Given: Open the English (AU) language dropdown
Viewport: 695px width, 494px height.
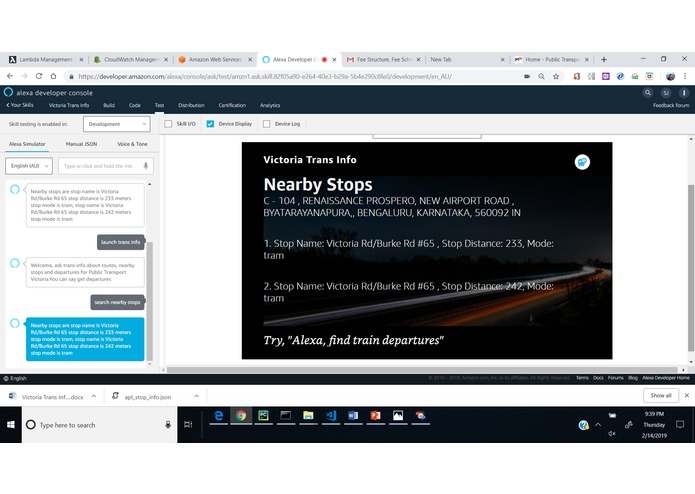Looking at the screenshot, I should 29,166.
